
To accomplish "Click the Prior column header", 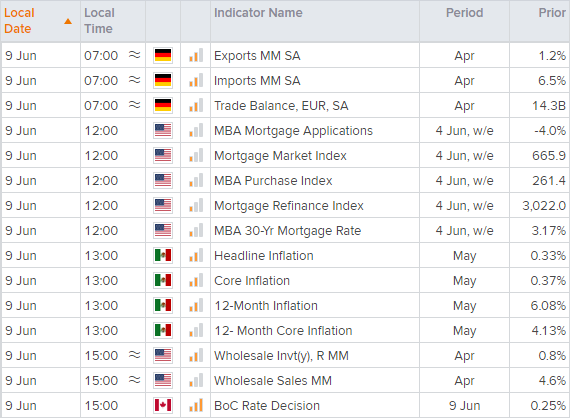I will (552, 13).
